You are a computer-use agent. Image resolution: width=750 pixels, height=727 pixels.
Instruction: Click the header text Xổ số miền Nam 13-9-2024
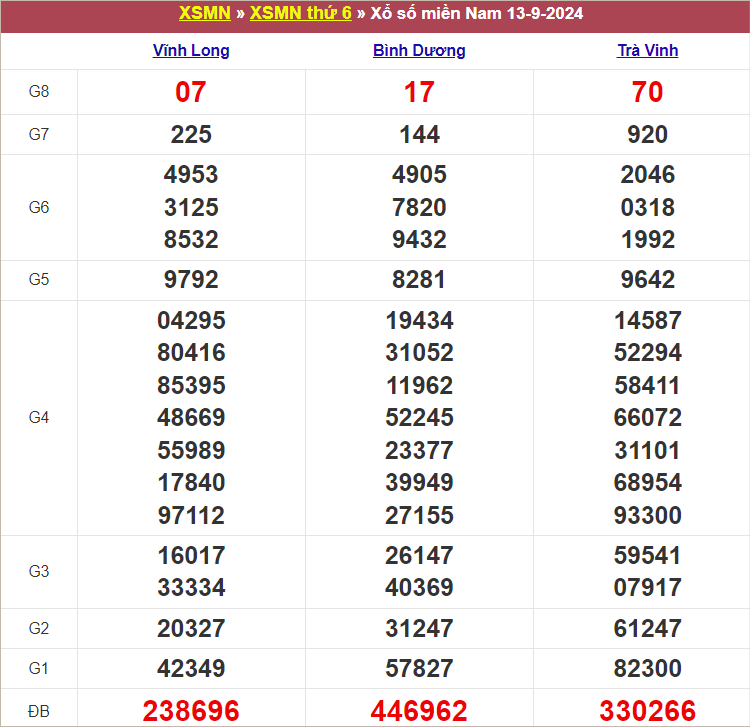point(476,13)
